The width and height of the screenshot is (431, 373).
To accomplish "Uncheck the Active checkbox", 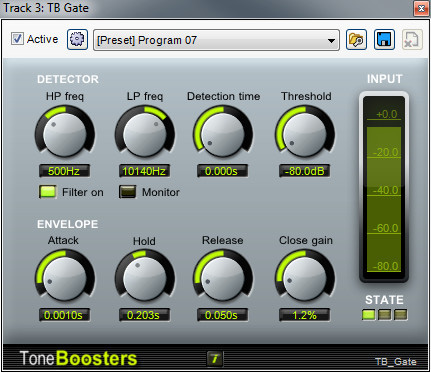I will coord(17,39).
